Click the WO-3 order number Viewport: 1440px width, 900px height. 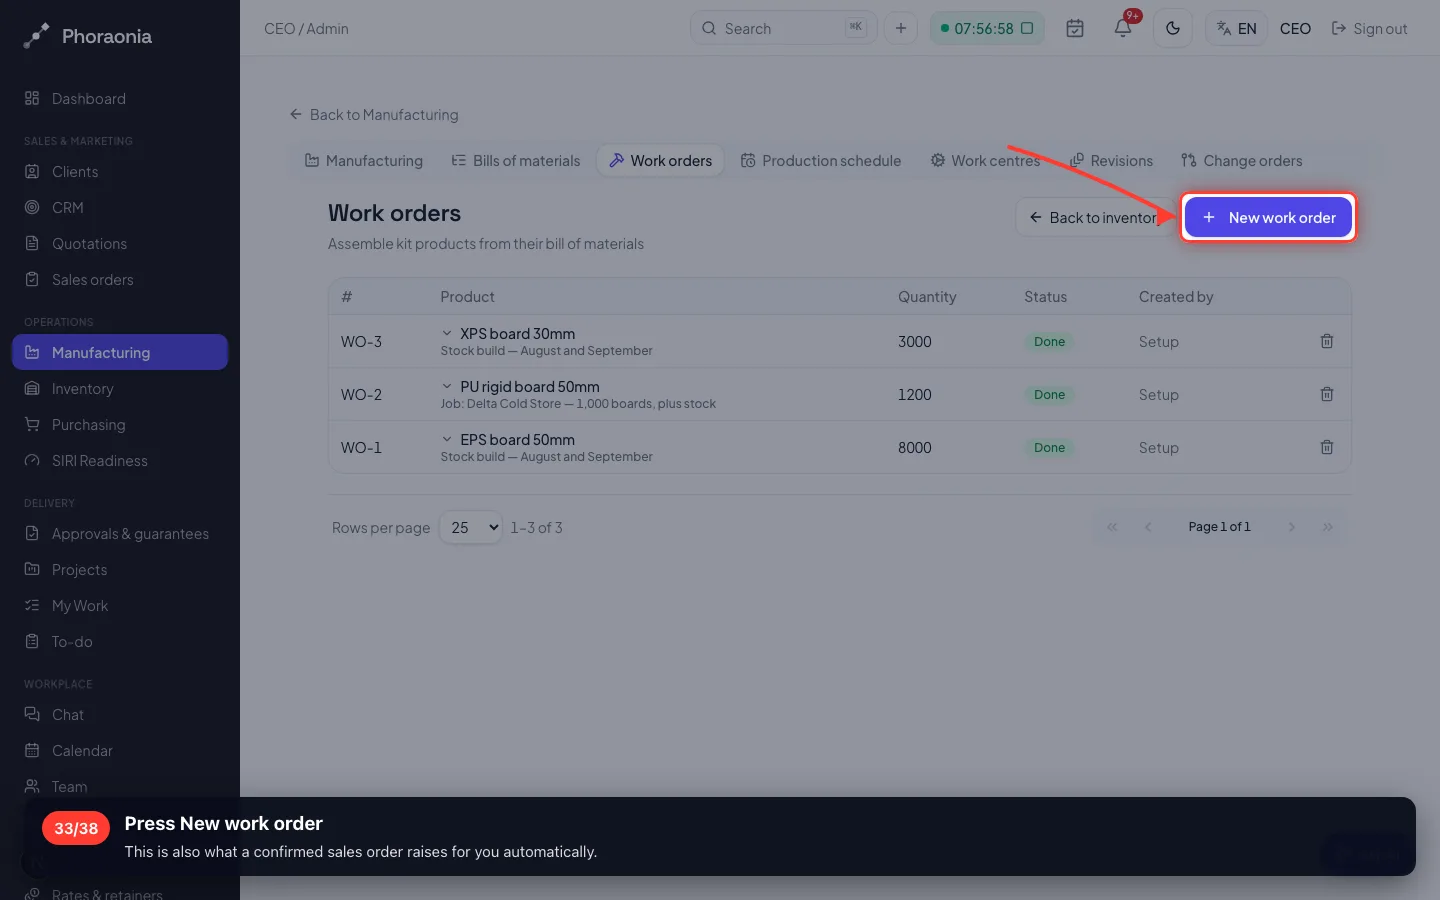[x=361, y=342]
